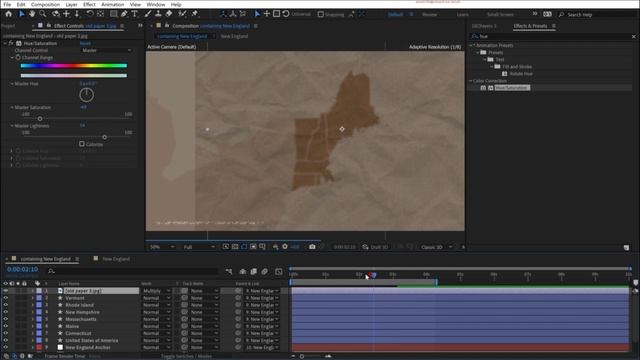640x360 pixels.
Task: Click Reset on the Hue/Saturation effect
Action: click(x=85, y=43)
